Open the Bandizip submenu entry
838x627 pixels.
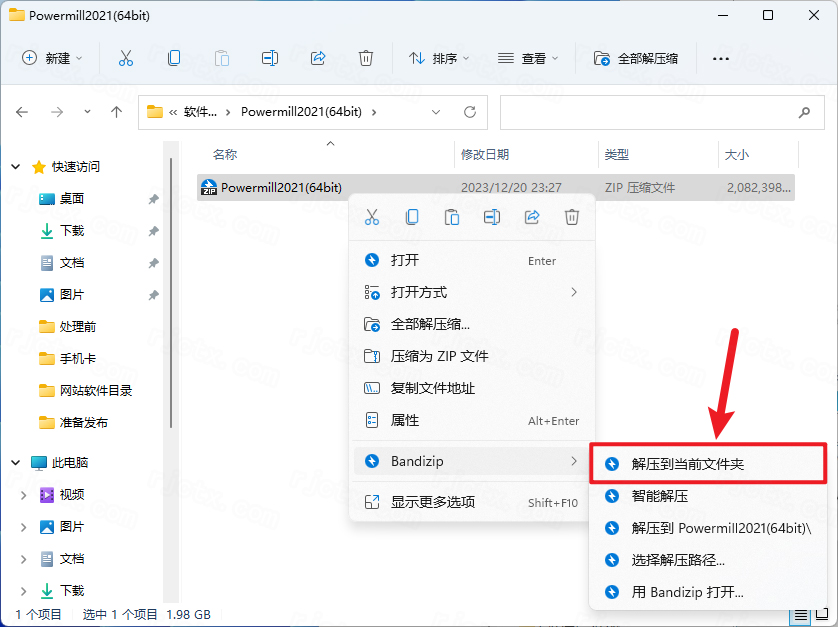pos(471,461)
